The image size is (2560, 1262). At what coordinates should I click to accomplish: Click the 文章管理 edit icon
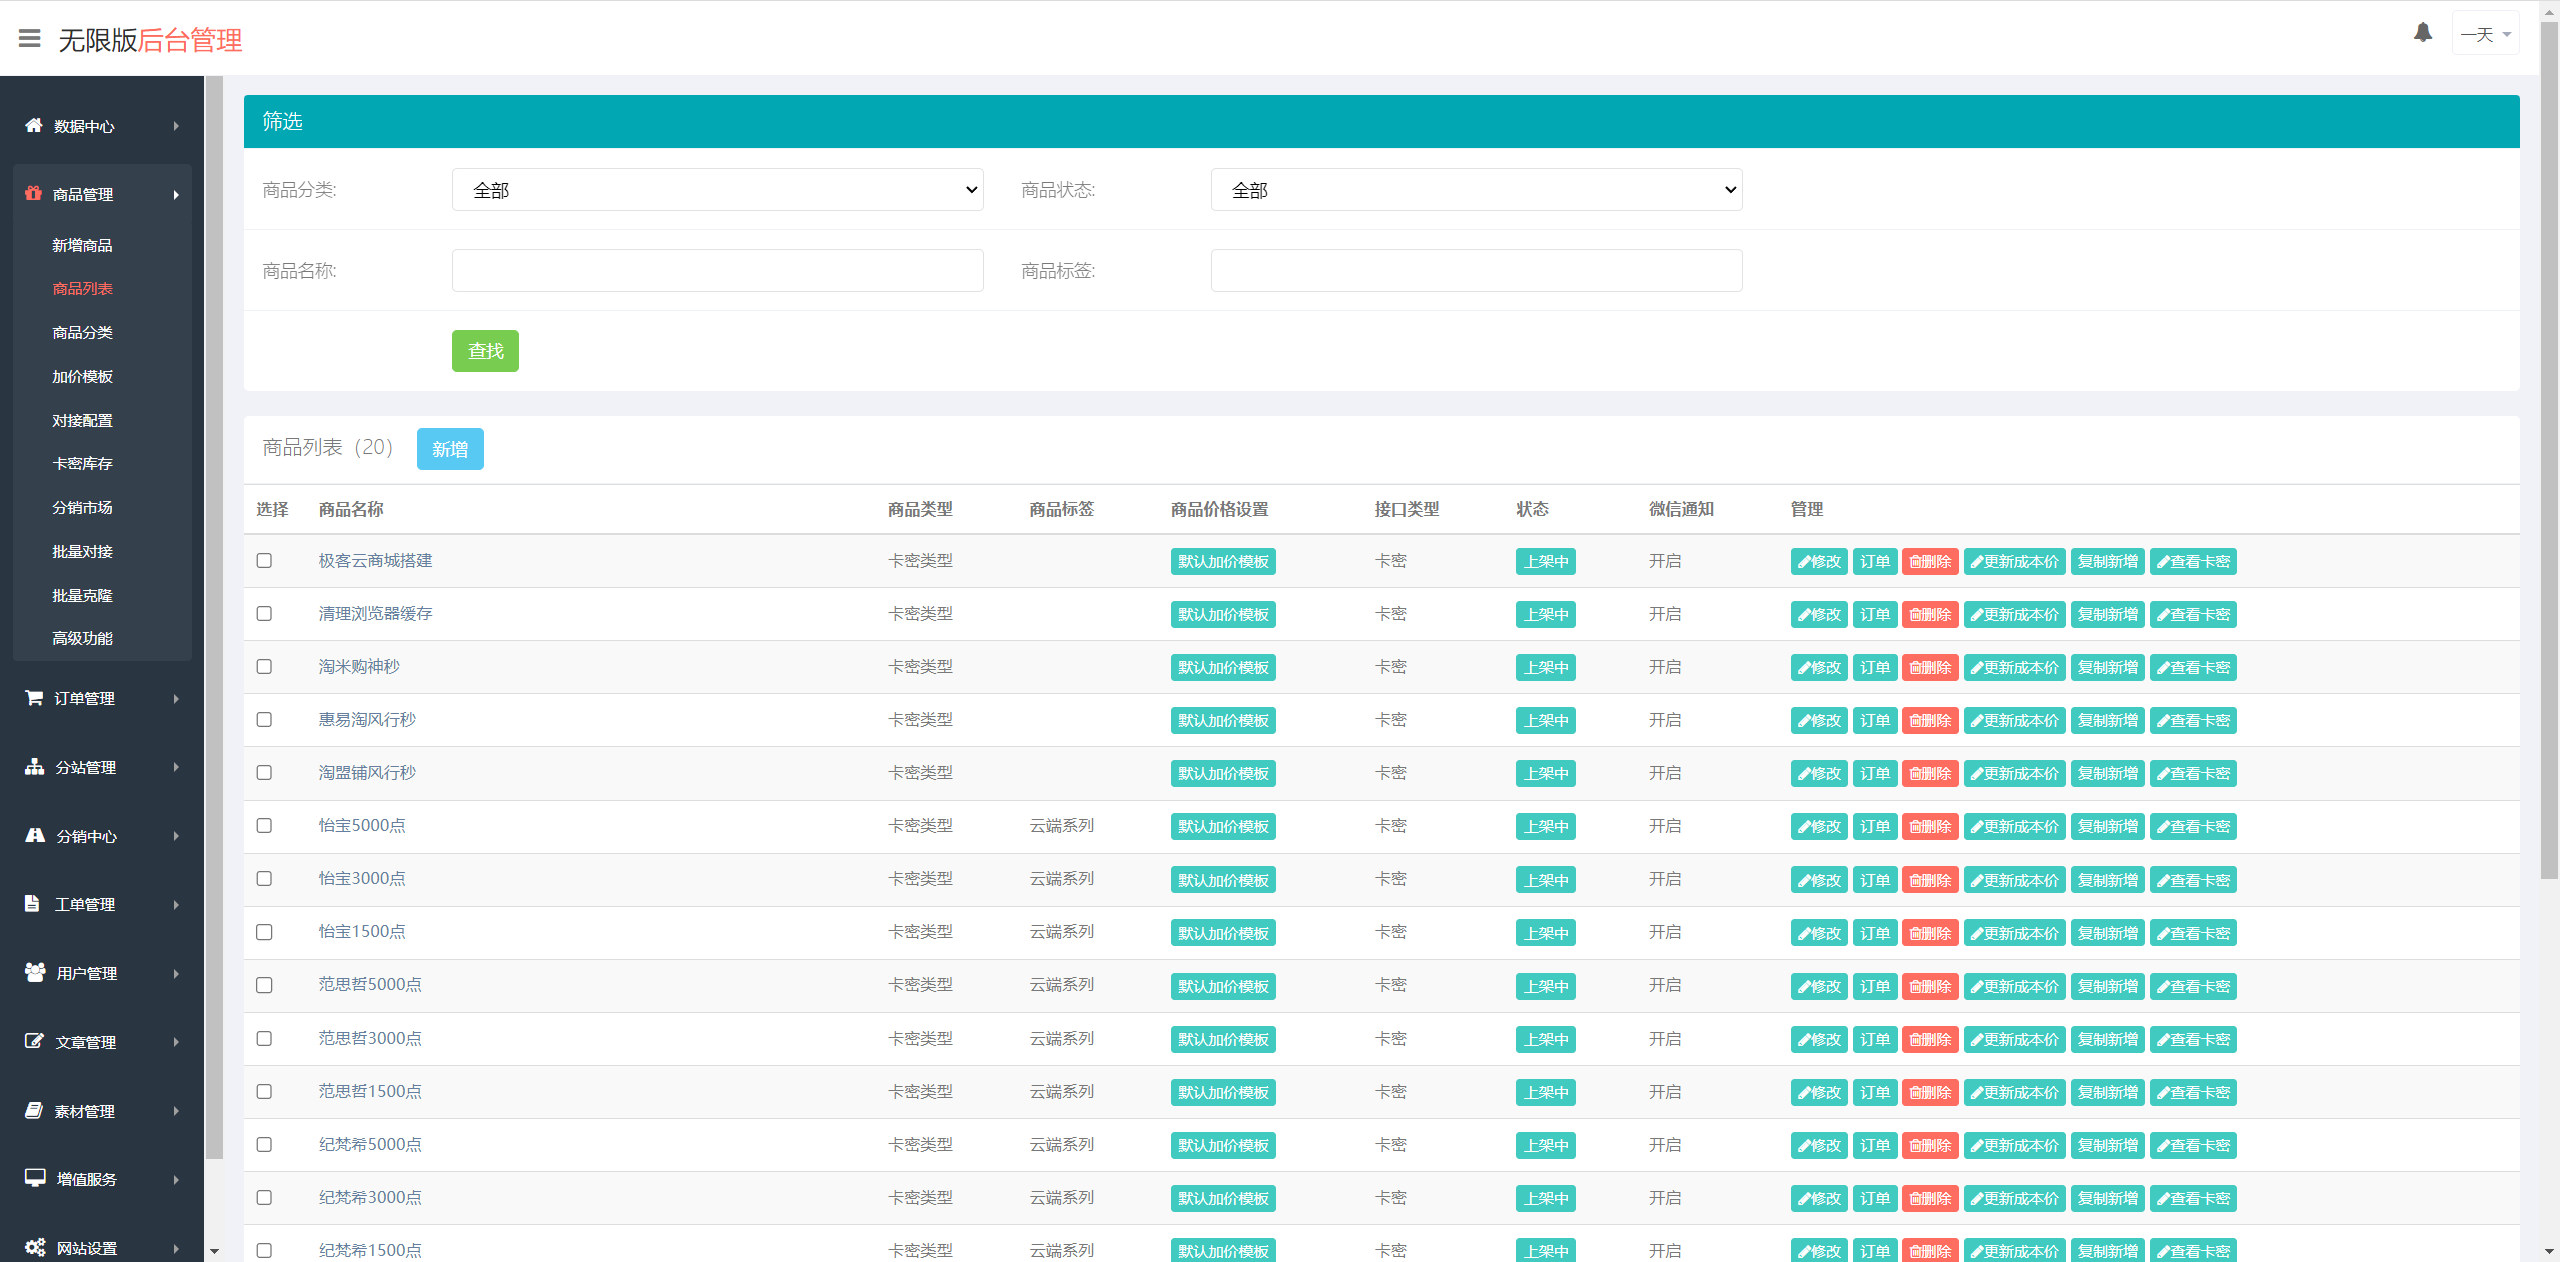click(34, 1041)
